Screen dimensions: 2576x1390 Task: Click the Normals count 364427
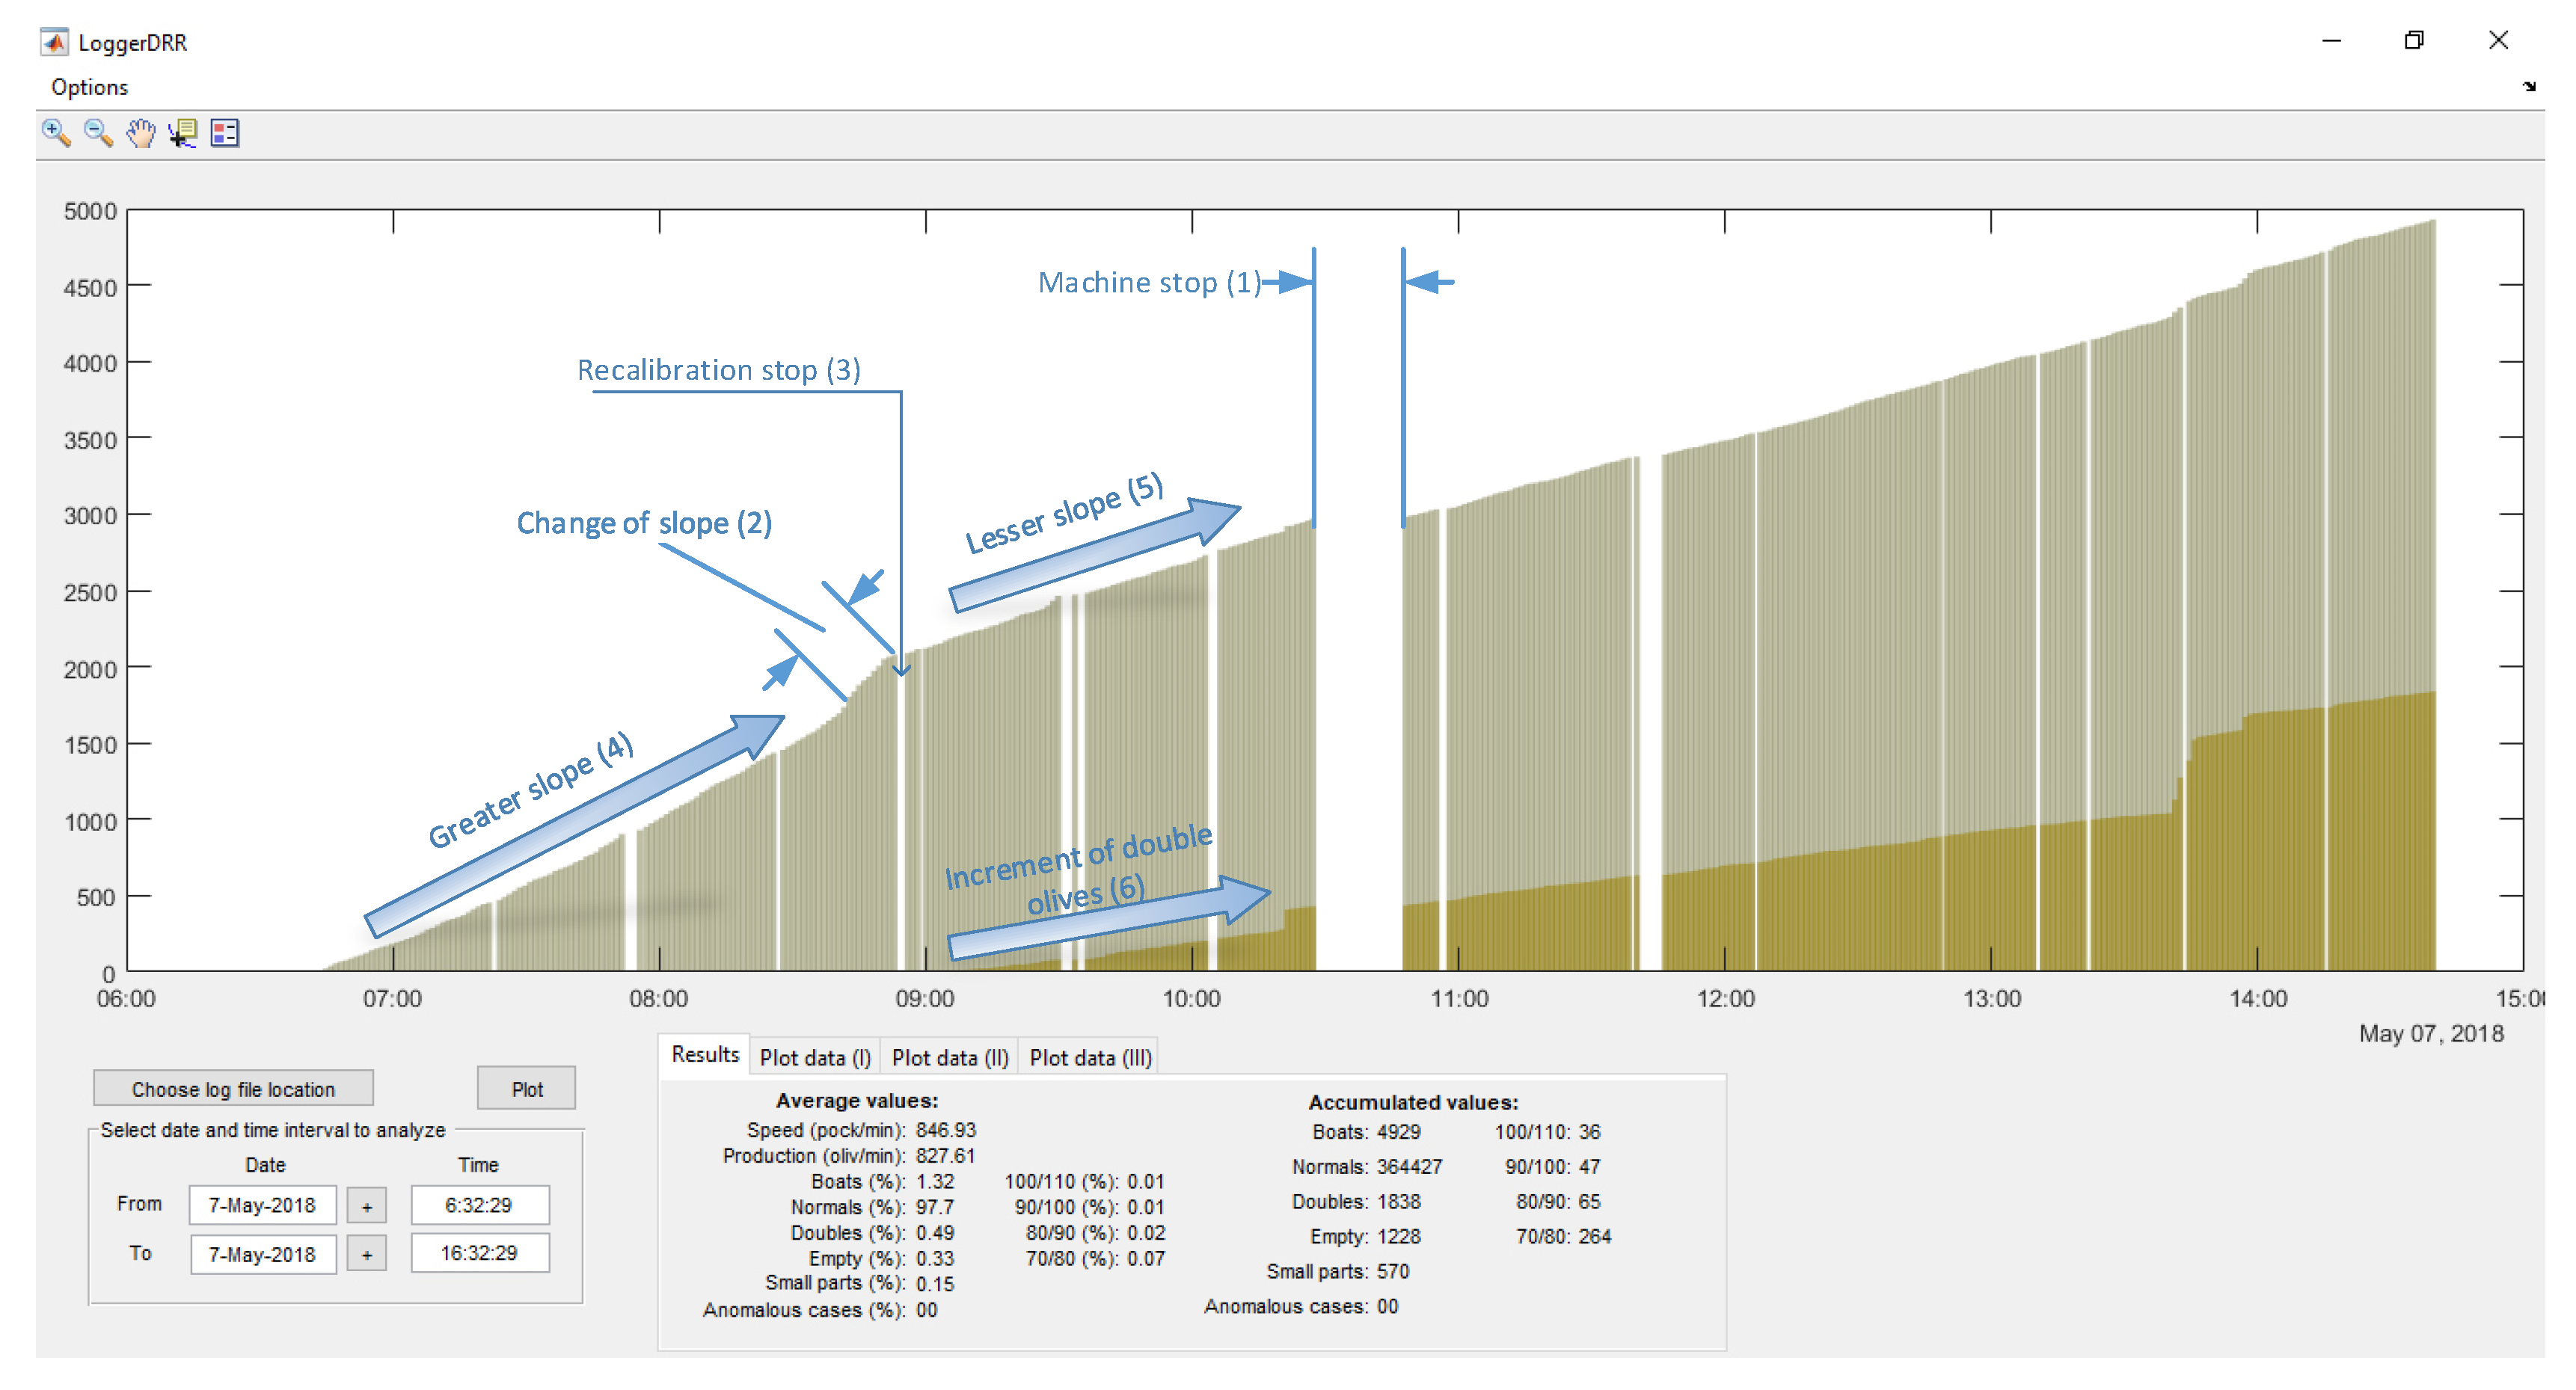[x=1410, y=1167]
